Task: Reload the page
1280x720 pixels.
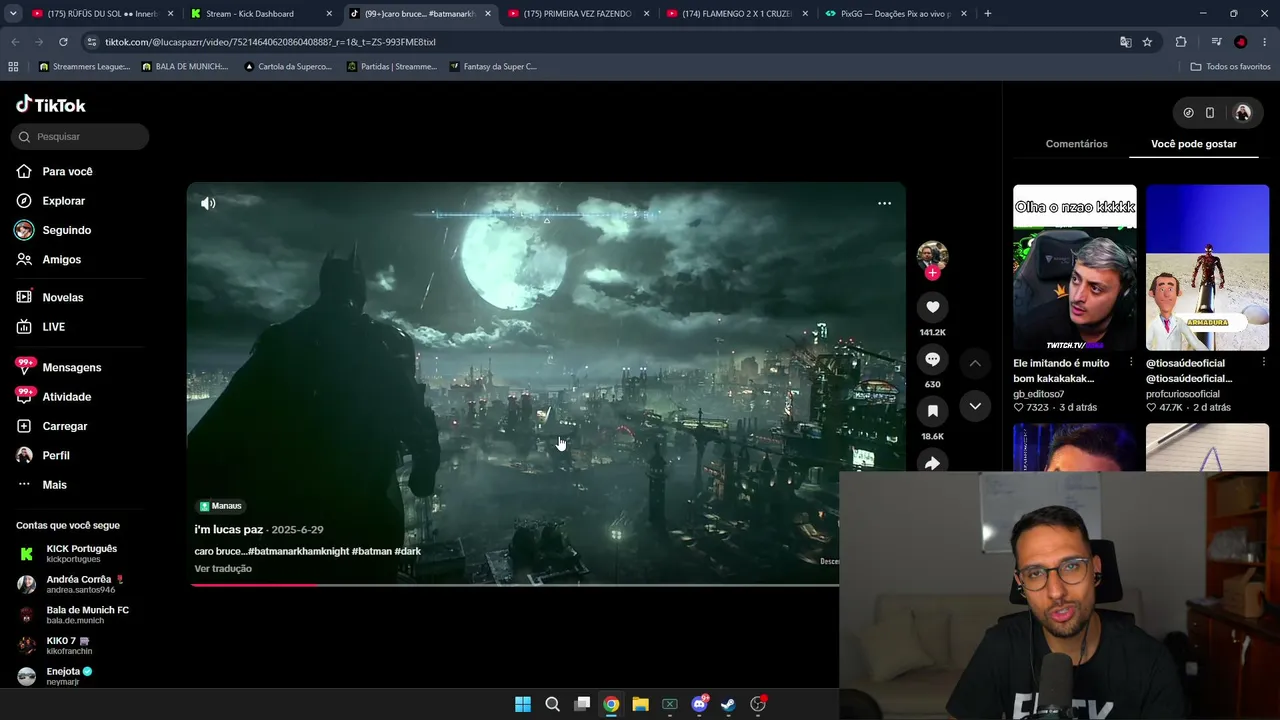Action: click(x=63, y=42)
